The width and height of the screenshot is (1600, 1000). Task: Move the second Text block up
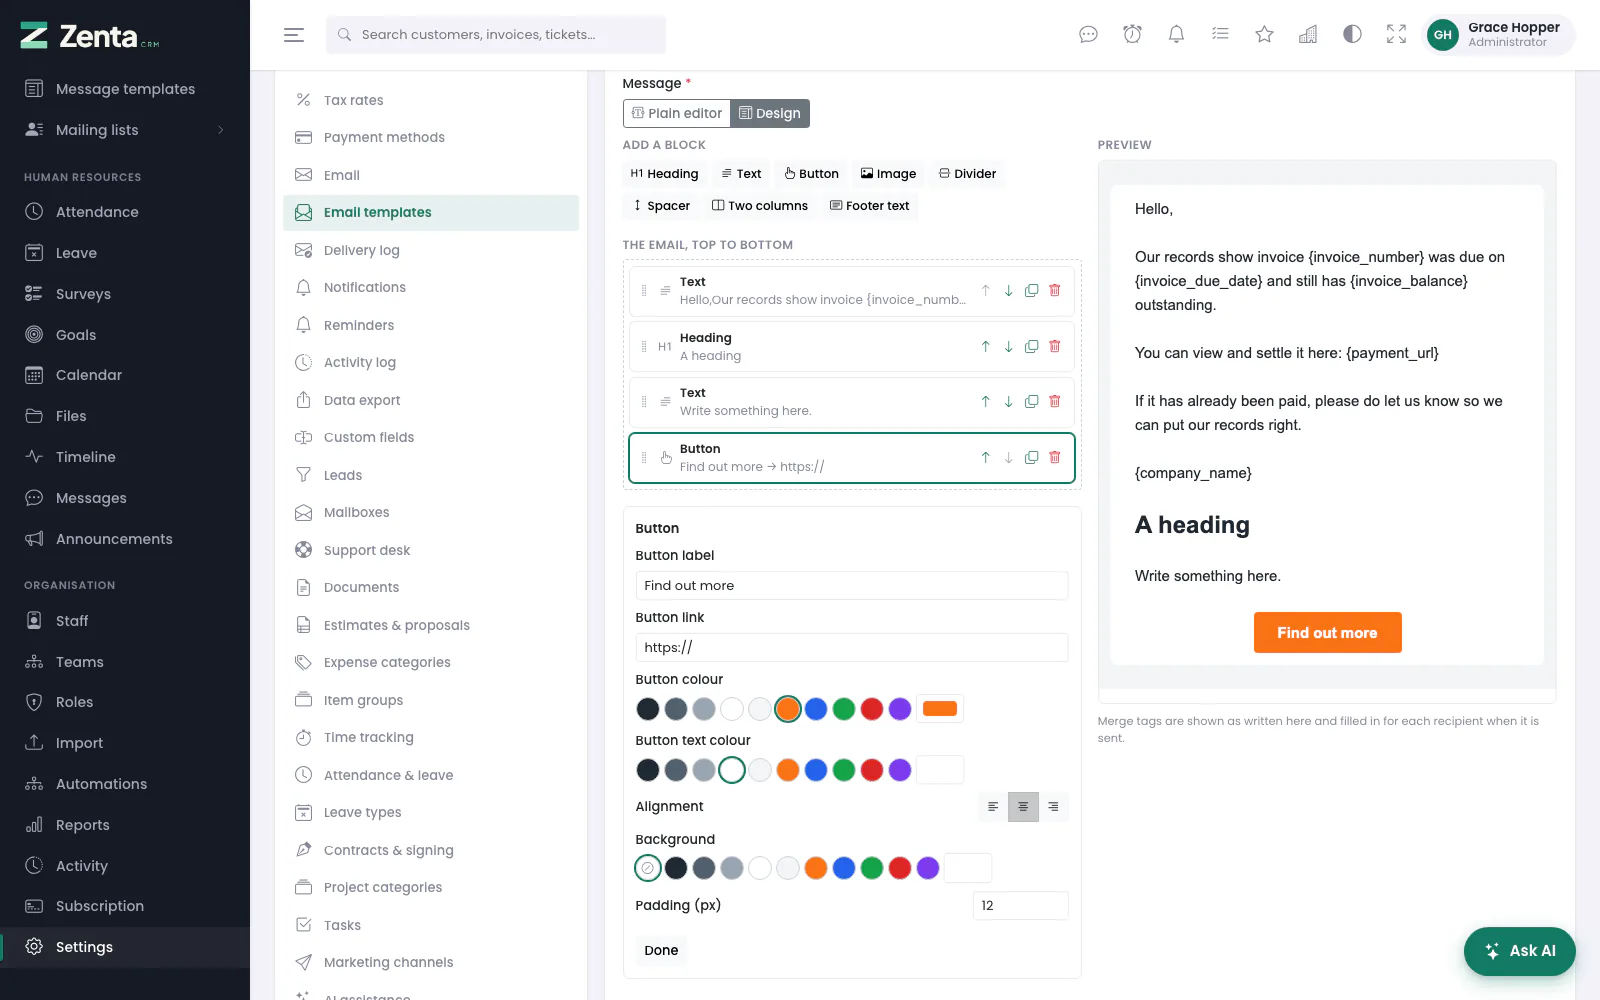pos(985,401)
